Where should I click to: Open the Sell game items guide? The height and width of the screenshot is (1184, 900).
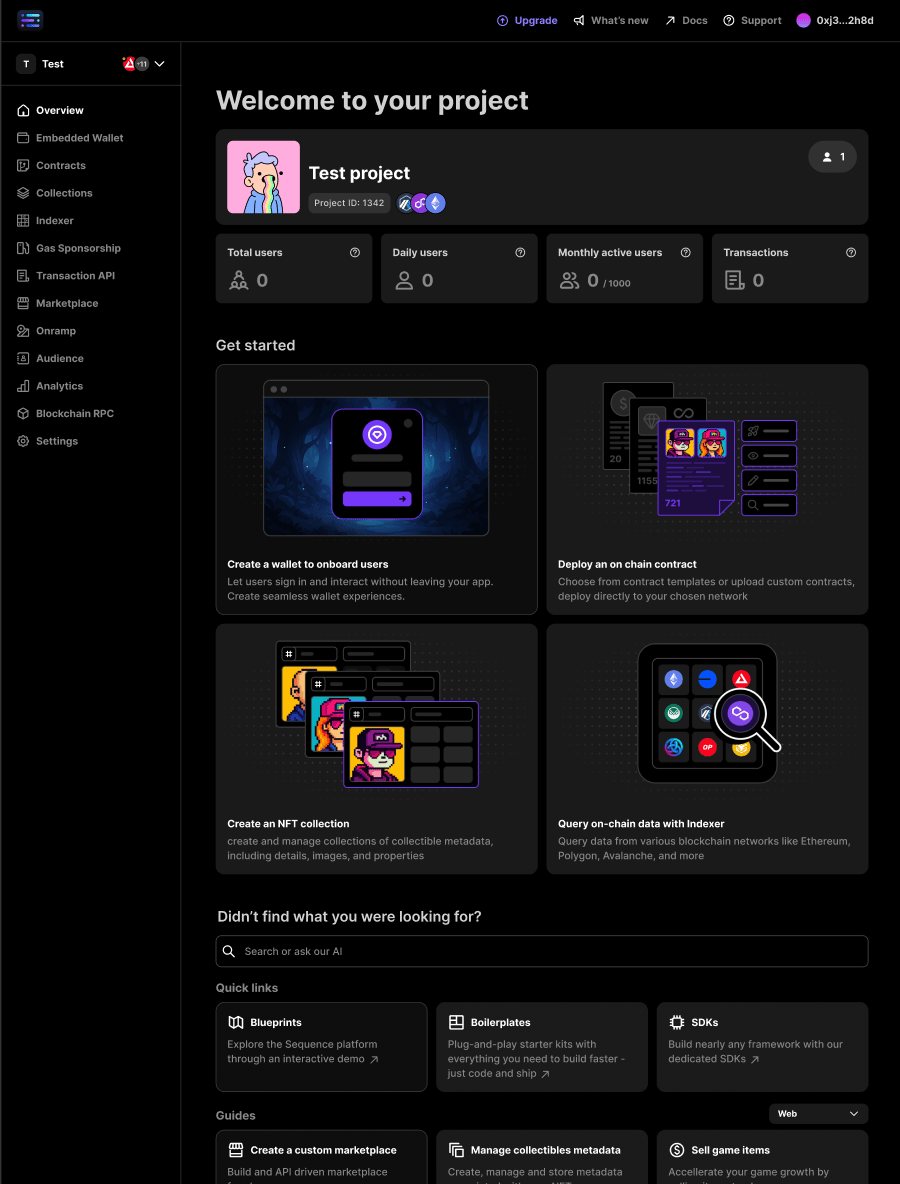point(763,1157)
